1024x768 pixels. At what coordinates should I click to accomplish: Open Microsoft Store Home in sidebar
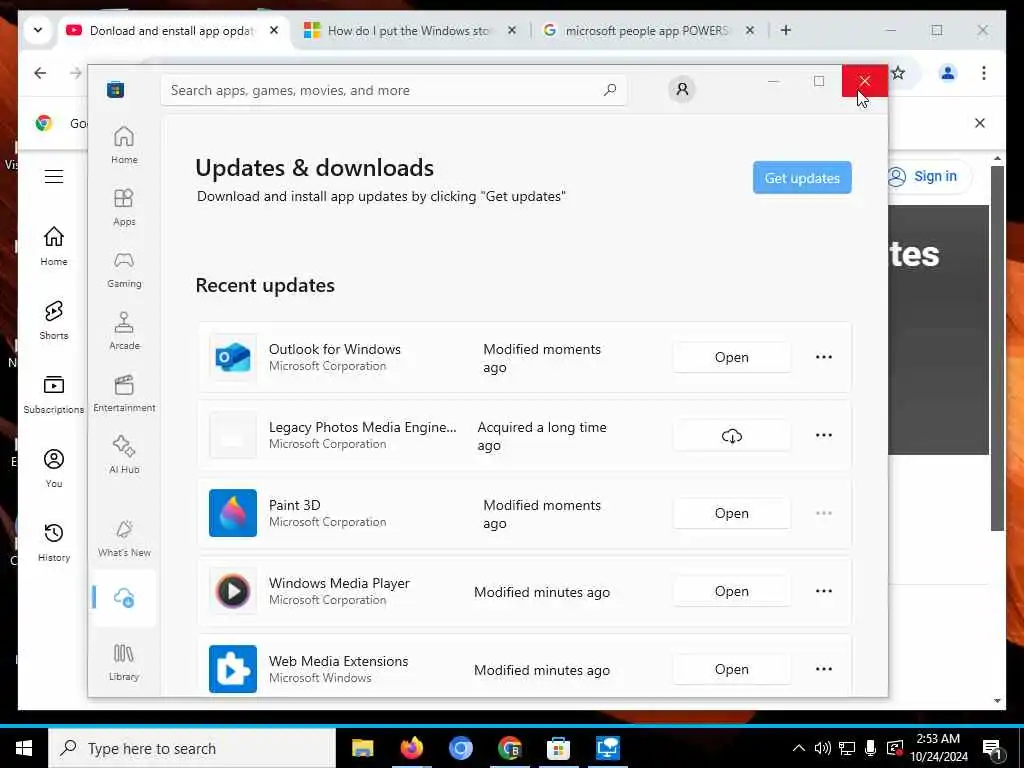[124, 145]
